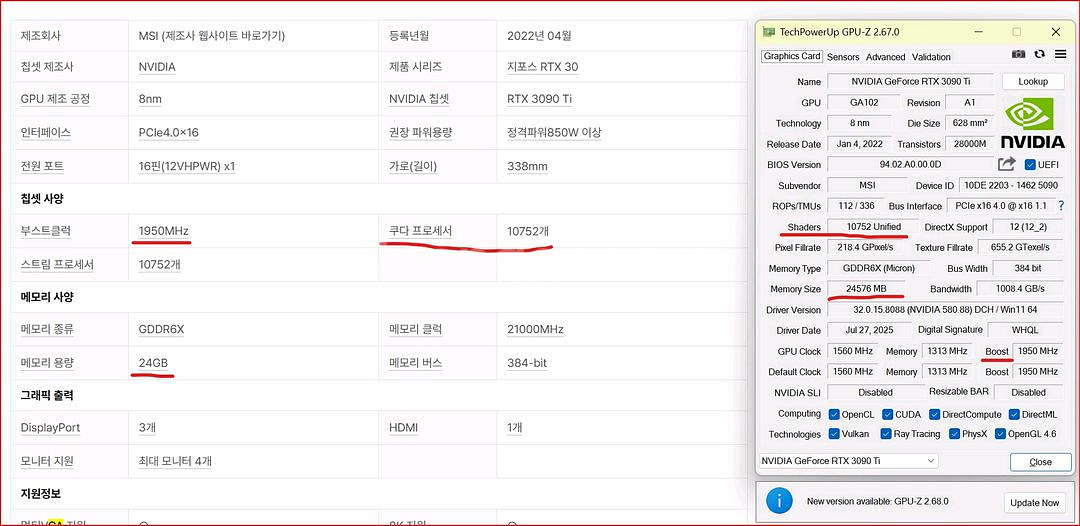Toggle the OpenCL checkbox
Screen dimensions: 1080x526
833,414
